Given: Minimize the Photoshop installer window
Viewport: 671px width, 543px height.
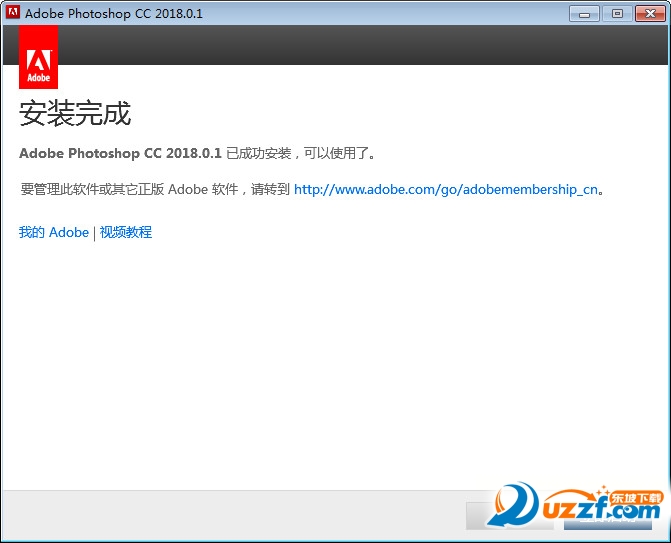Looking at the screenshot, I should [584, 14].
